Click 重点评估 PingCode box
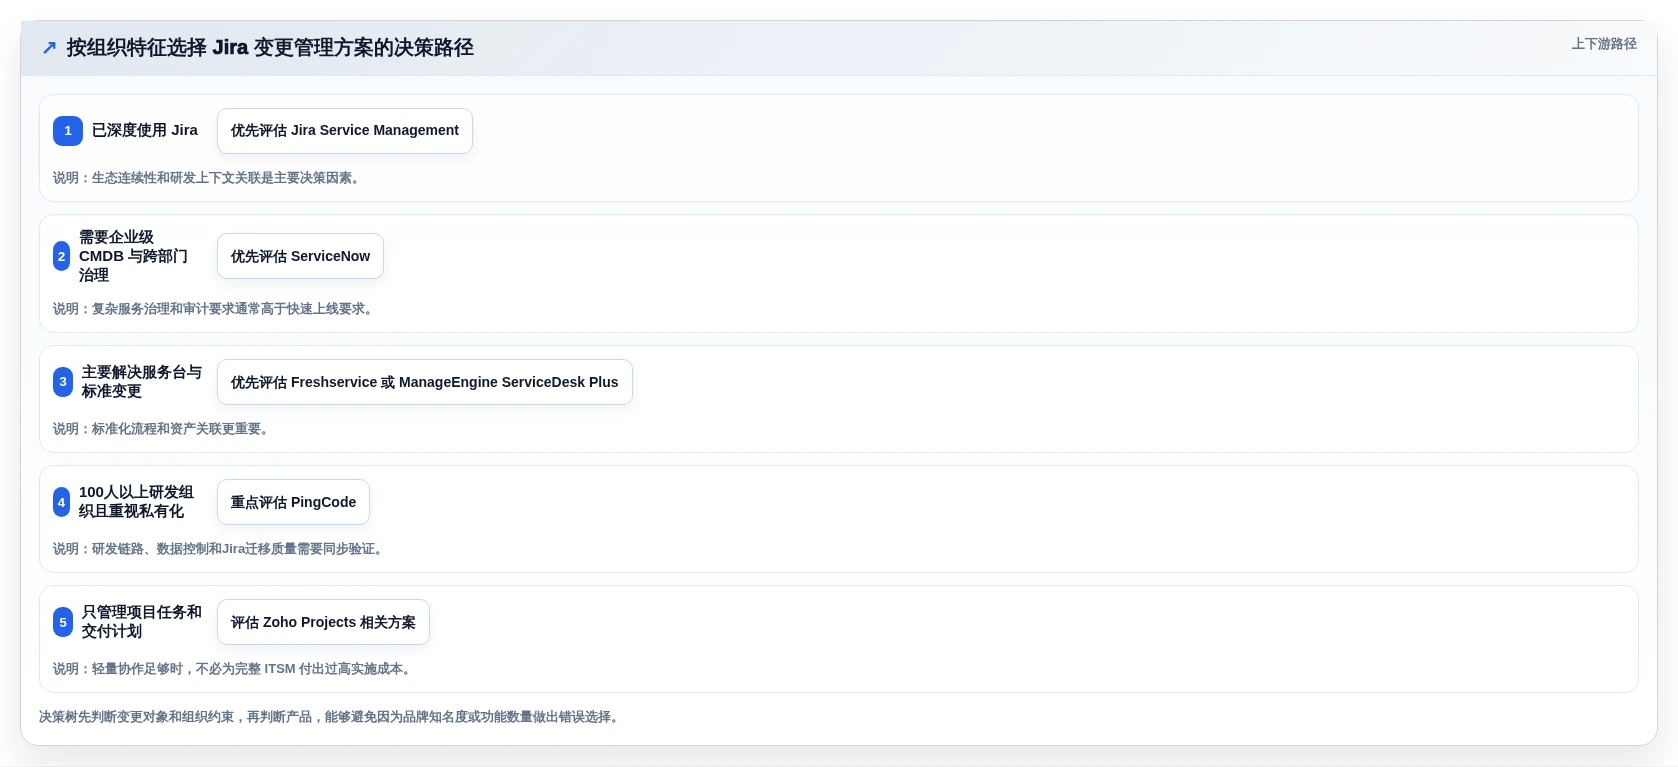Screen dimensions: 1678x767 click(x=293, y=502)
